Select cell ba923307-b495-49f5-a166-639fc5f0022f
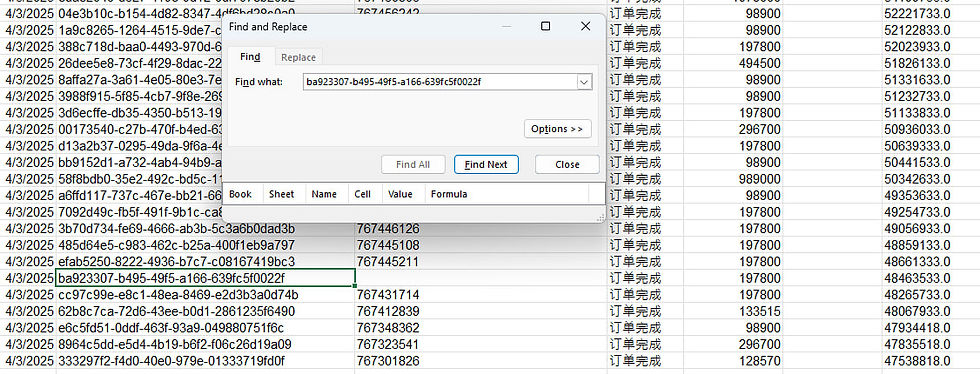This screenshot has width=980, height=374. 206,278
